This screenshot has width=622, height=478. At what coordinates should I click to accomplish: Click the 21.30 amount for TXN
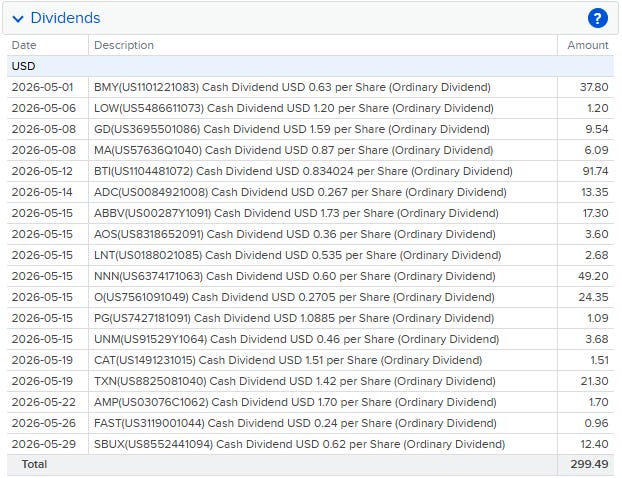[x=594, y=382]
